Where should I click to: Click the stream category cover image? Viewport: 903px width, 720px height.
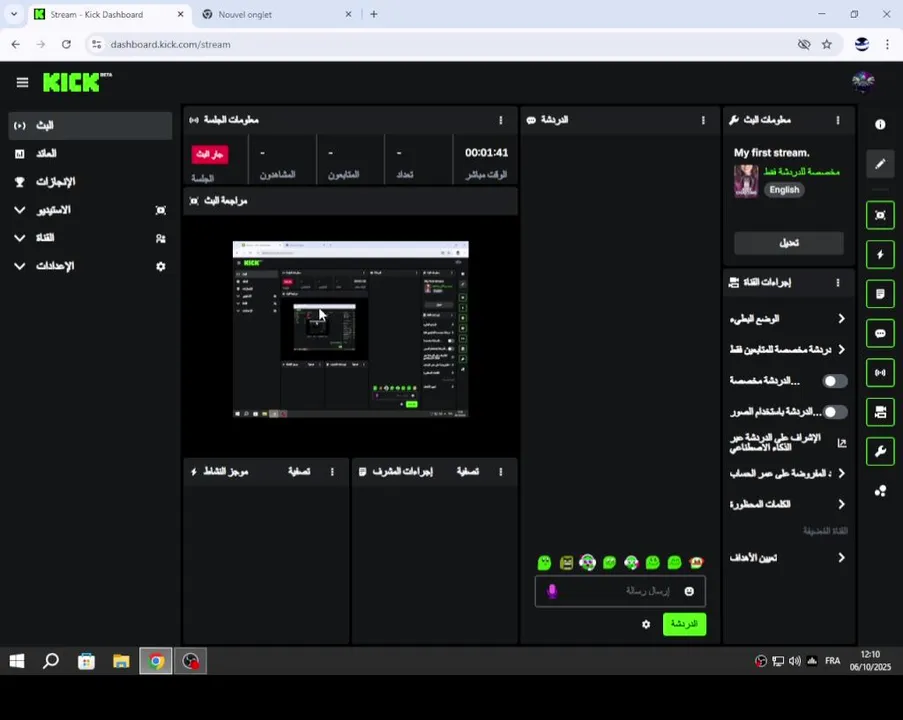pyautogui.click(x=746, y=181)
